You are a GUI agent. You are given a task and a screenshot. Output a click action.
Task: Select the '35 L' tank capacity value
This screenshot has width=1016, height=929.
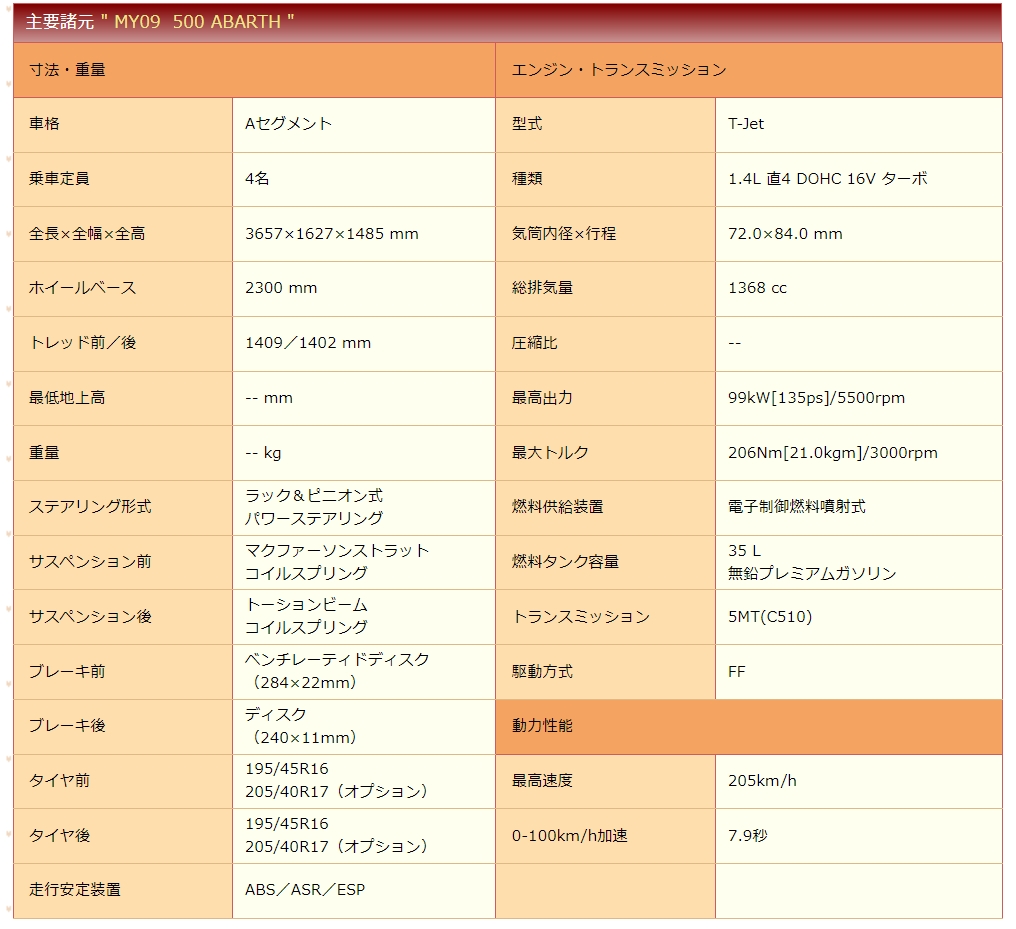click(745, 551)
